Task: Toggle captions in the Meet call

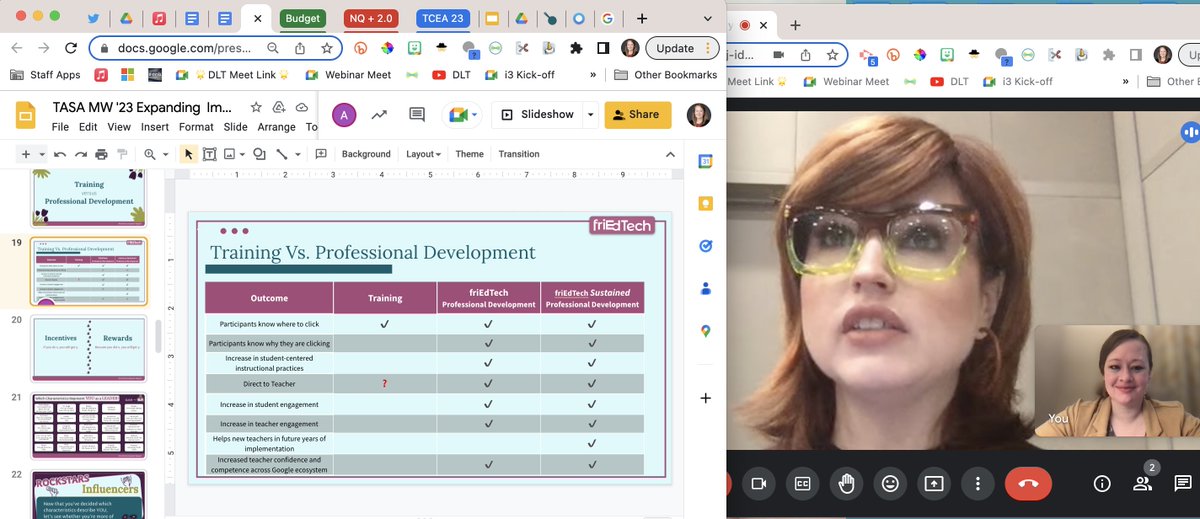Action: tap(802, 484)
